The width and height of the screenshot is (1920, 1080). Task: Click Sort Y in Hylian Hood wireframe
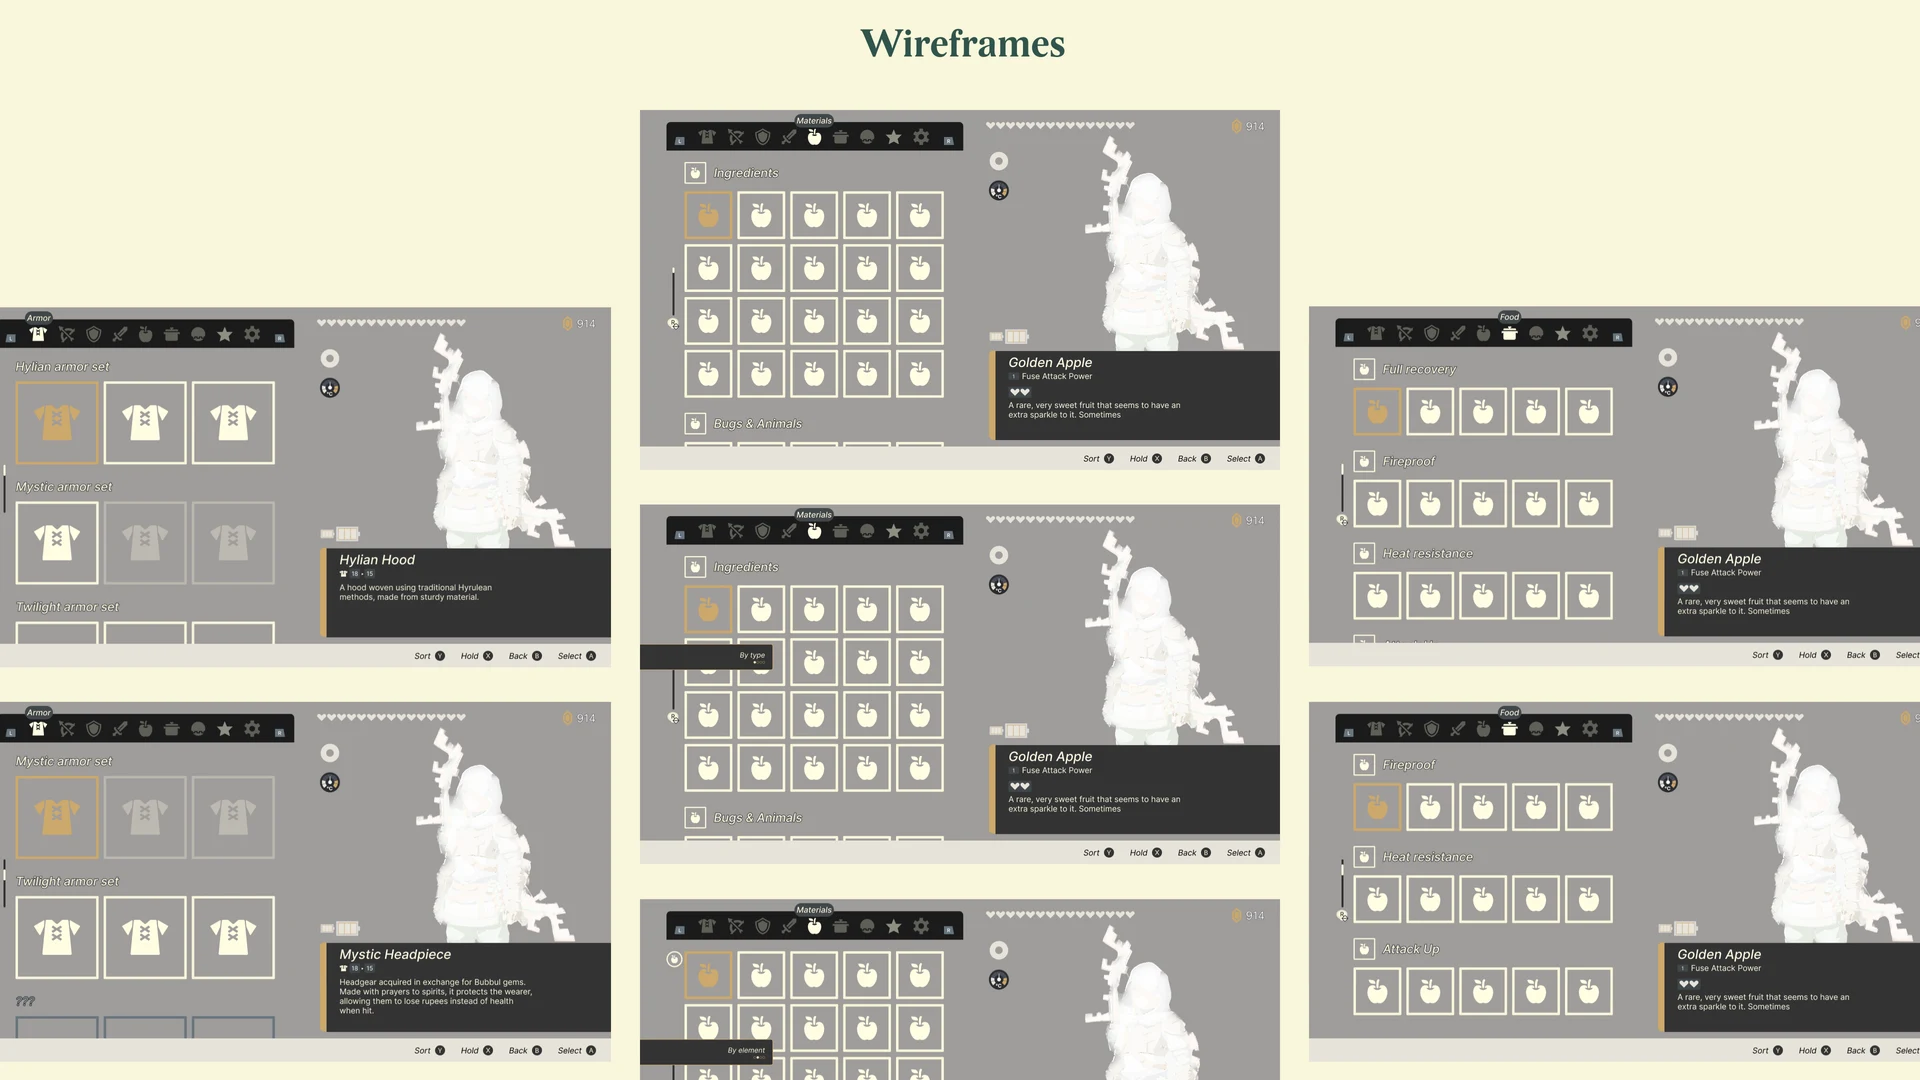430,656
